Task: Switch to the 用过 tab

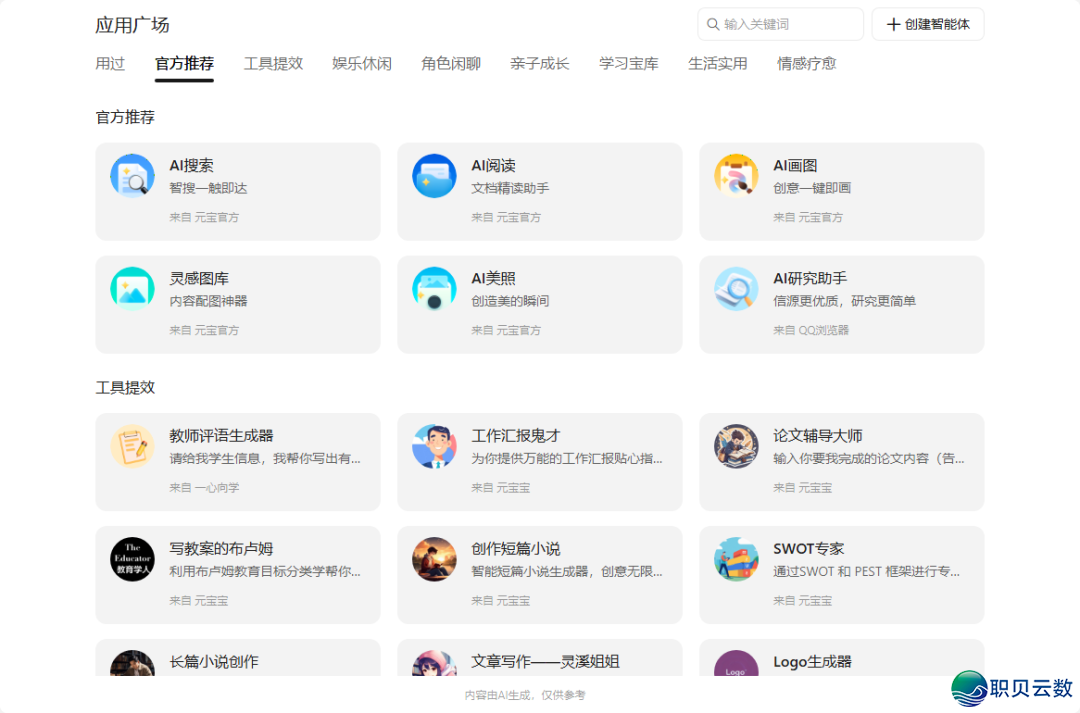Action: 110,63
